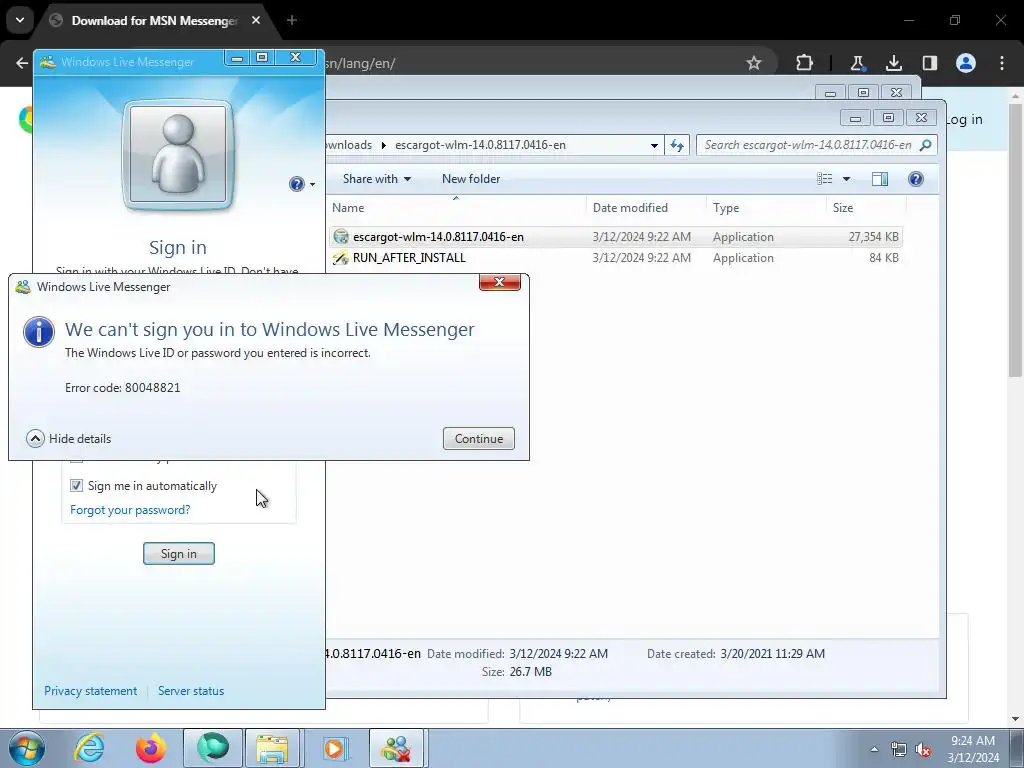Click the search magnifier icon in Explorer
Screen dimensions: 1024x768
[x=925, y=145]
